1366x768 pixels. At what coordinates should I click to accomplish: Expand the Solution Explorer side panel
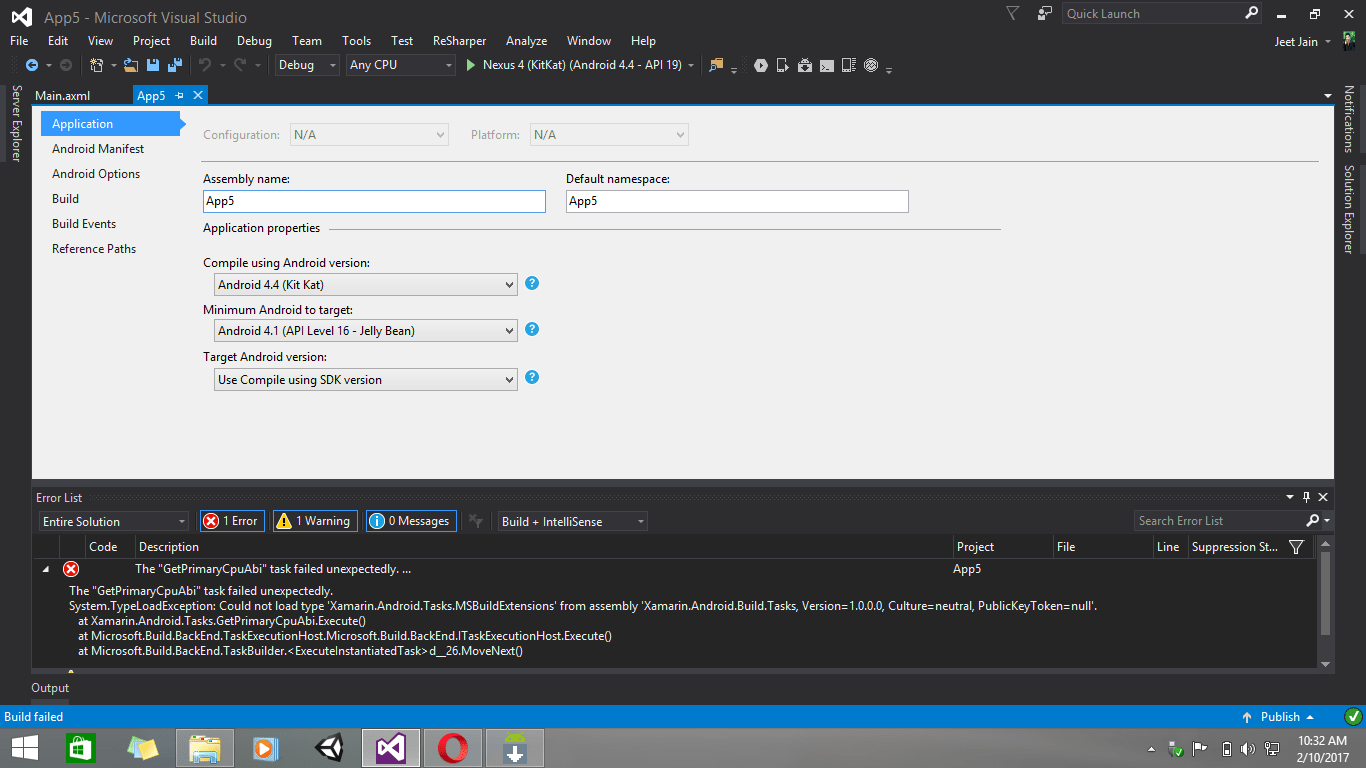pos(1349,209)
